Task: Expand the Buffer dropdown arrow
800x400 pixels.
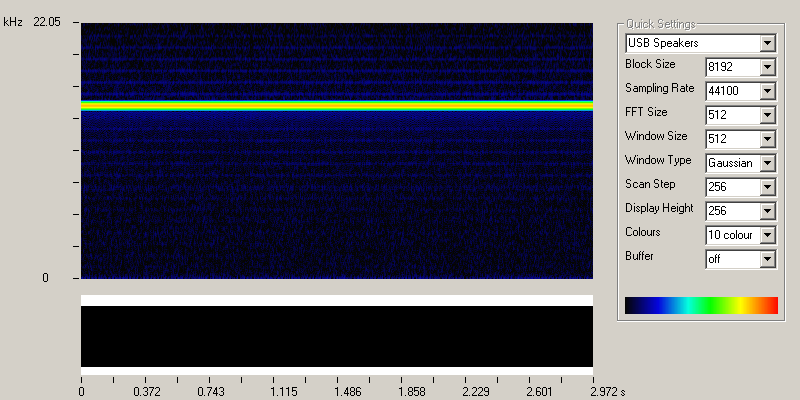Action: (767, 259)
